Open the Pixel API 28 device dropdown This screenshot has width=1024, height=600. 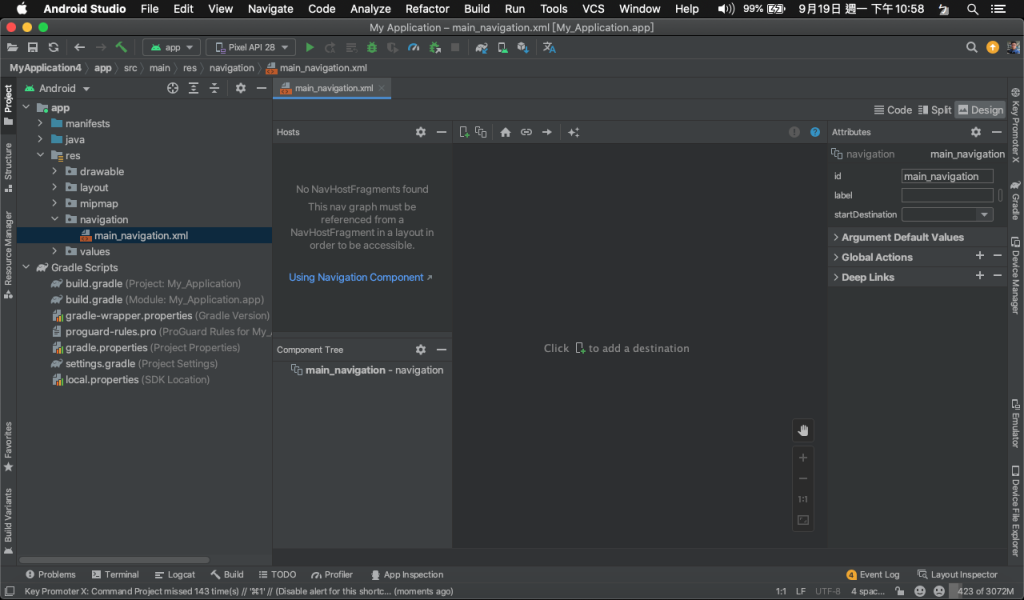tap(250, 47)
